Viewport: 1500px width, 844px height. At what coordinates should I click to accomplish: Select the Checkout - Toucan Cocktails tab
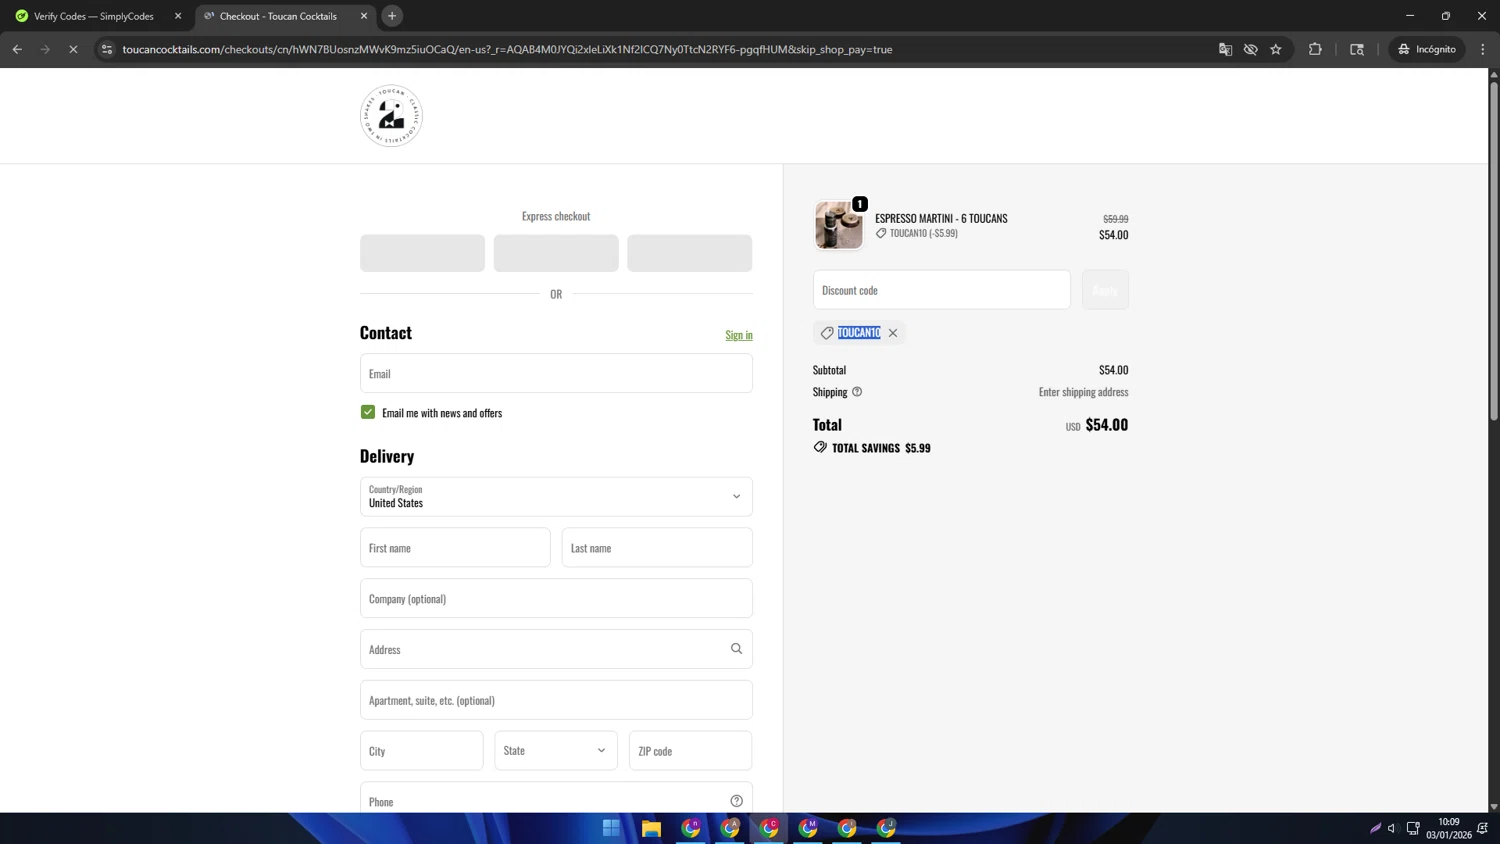click(x=285, y=16)
